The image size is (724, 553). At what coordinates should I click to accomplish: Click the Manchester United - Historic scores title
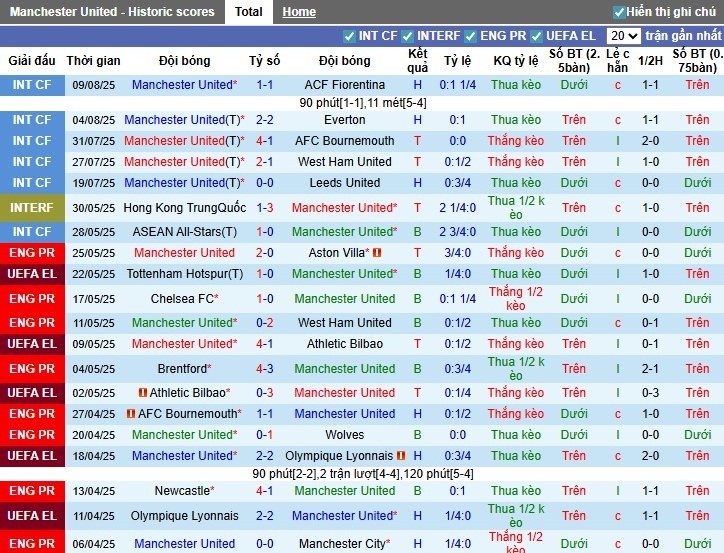pyautogui.click(x=112, y=12)
